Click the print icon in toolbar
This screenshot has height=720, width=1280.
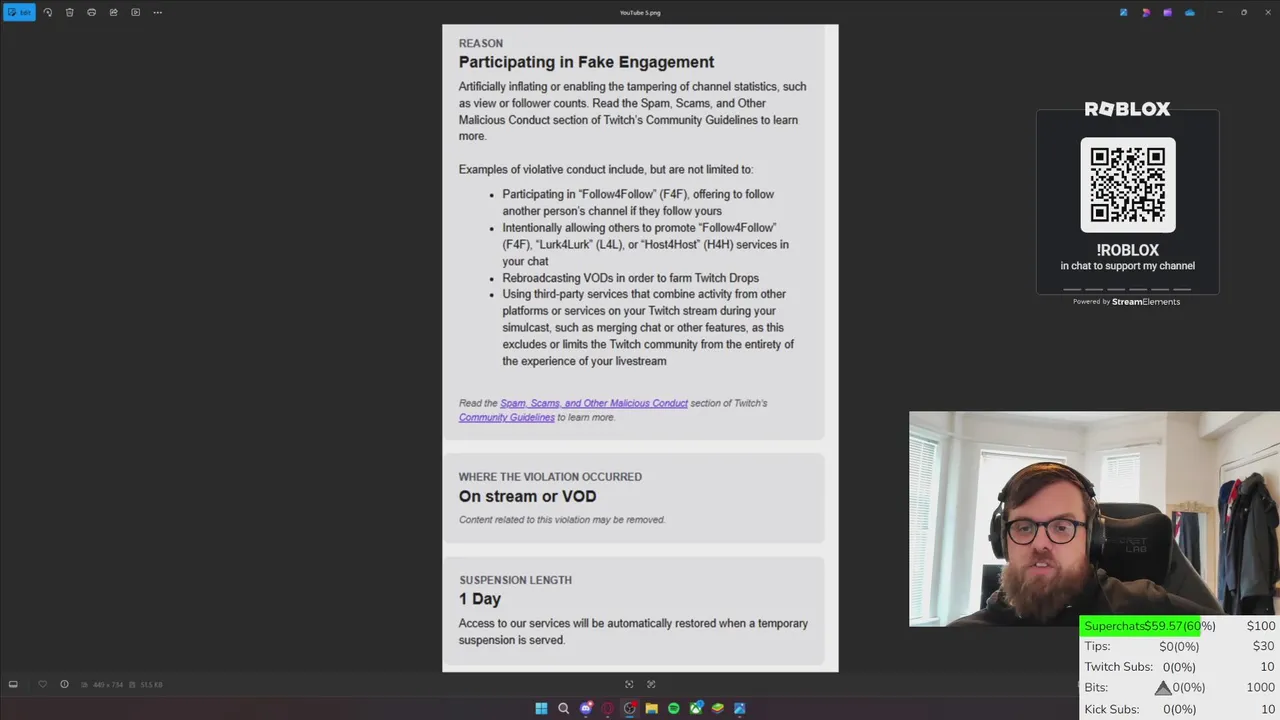coord(91,12)
